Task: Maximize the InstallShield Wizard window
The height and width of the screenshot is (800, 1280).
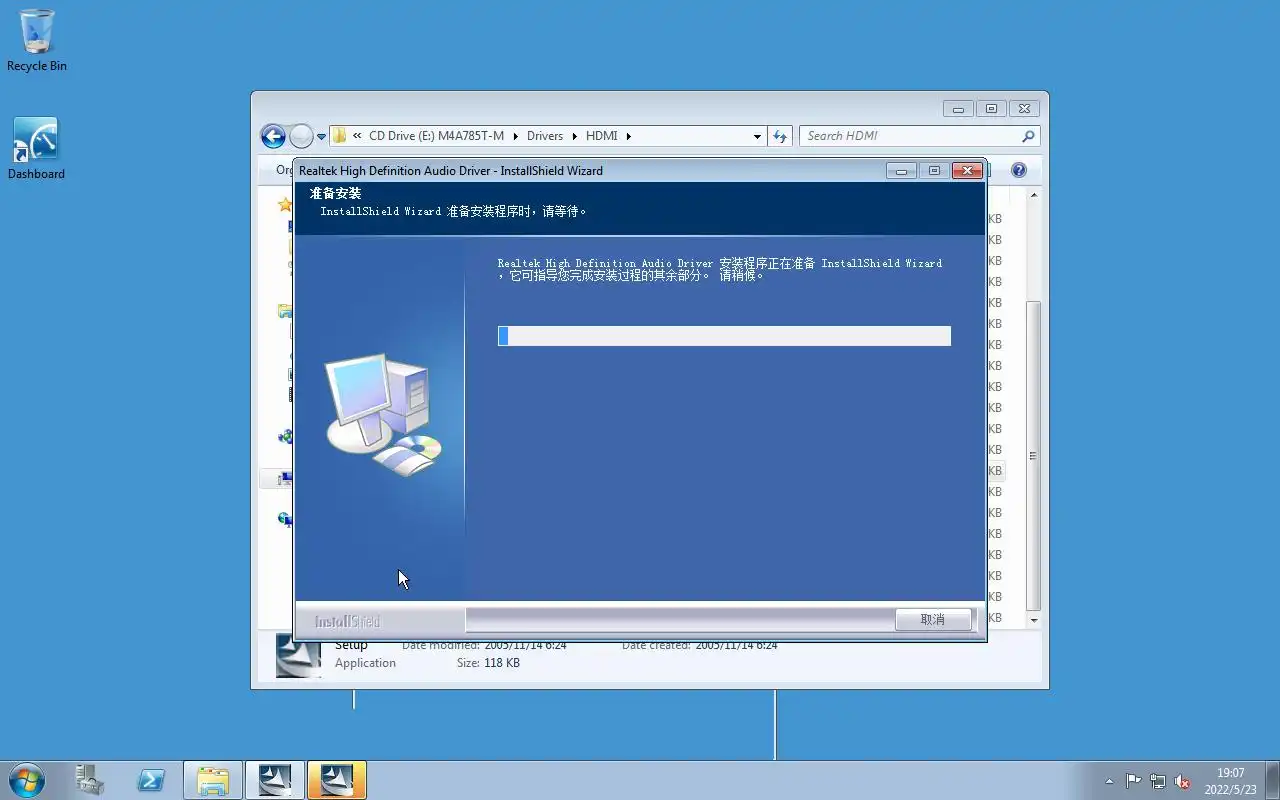Action: 934,171
